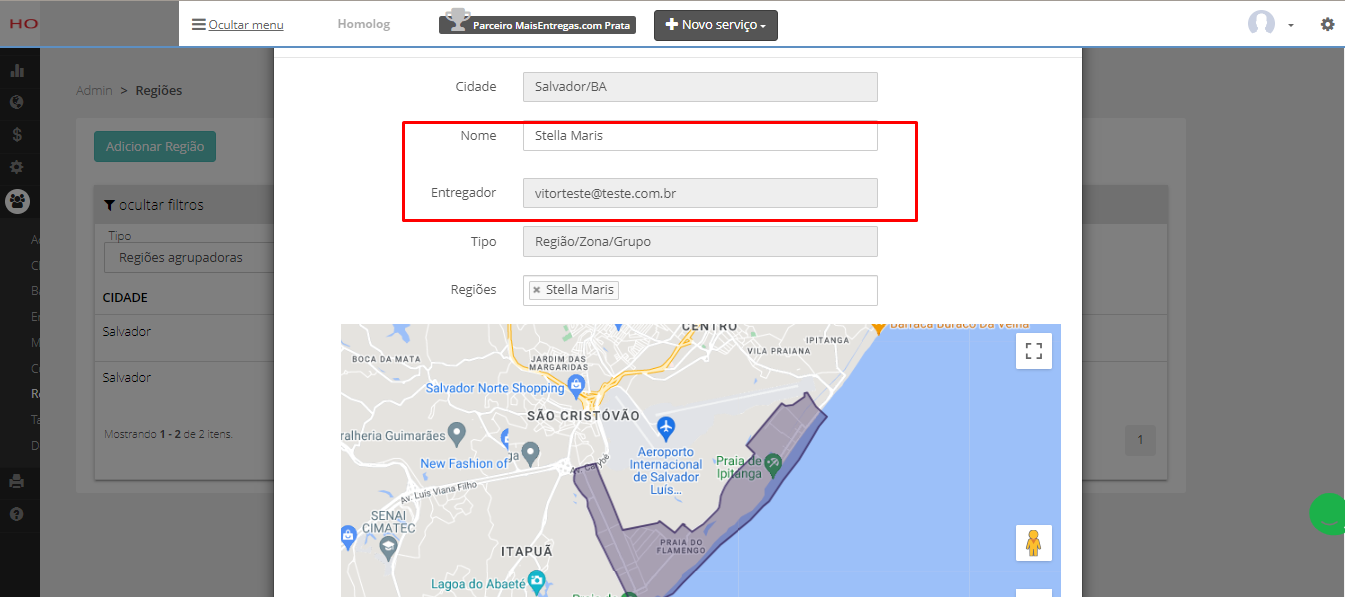Toggle map fullscreen view
1345x597 pixels.
point(1034,351)
